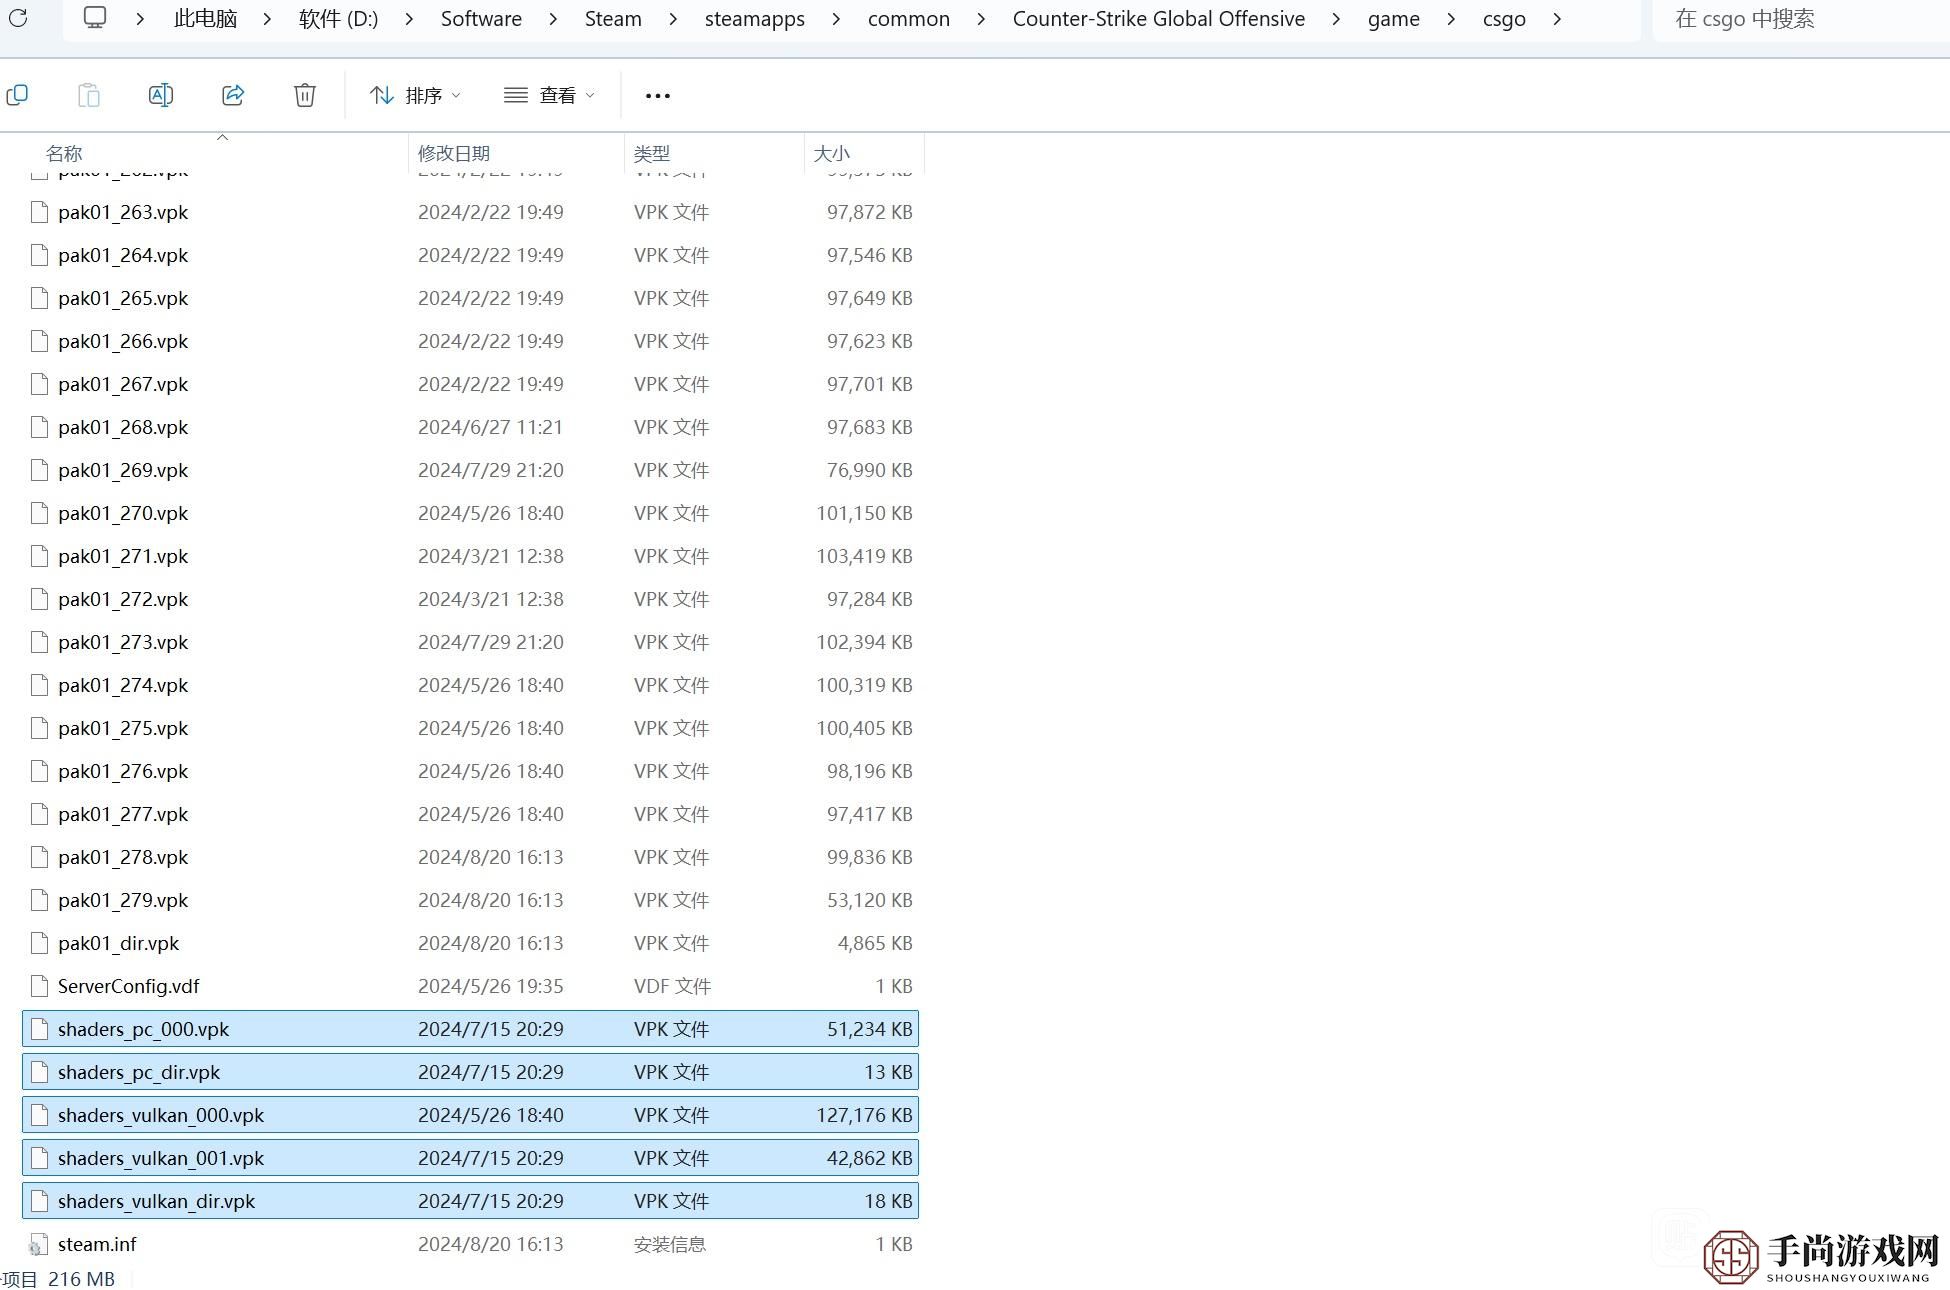Select pak01_278.vpk file name
The width and height of the screenshot is (1950, 1290).
click(x=123, y=857)
